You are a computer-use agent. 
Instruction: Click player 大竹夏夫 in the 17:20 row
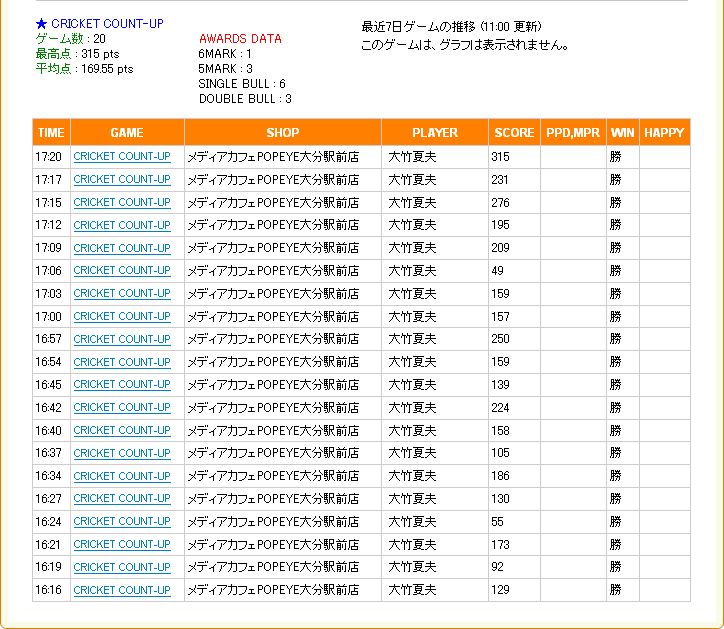click(412, 157)
